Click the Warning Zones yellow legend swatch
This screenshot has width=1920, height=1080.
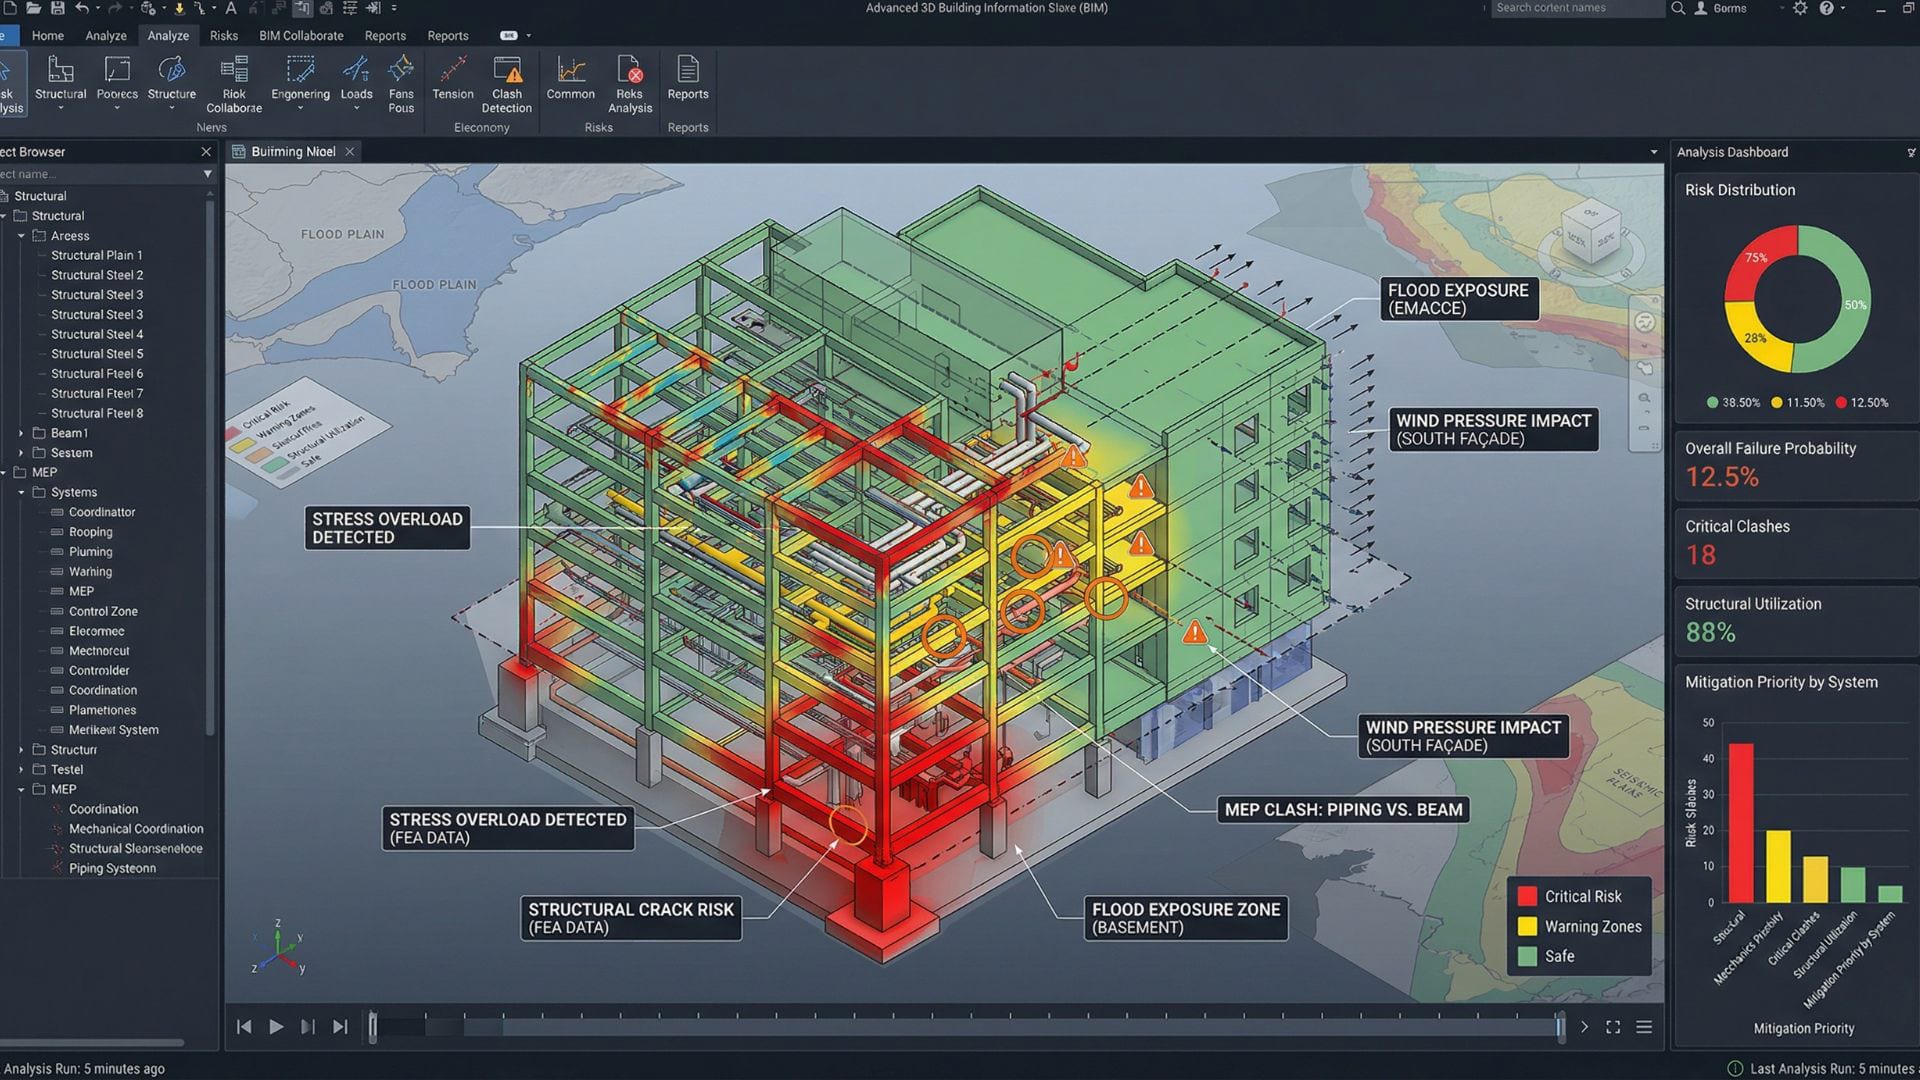[1527, 926]
